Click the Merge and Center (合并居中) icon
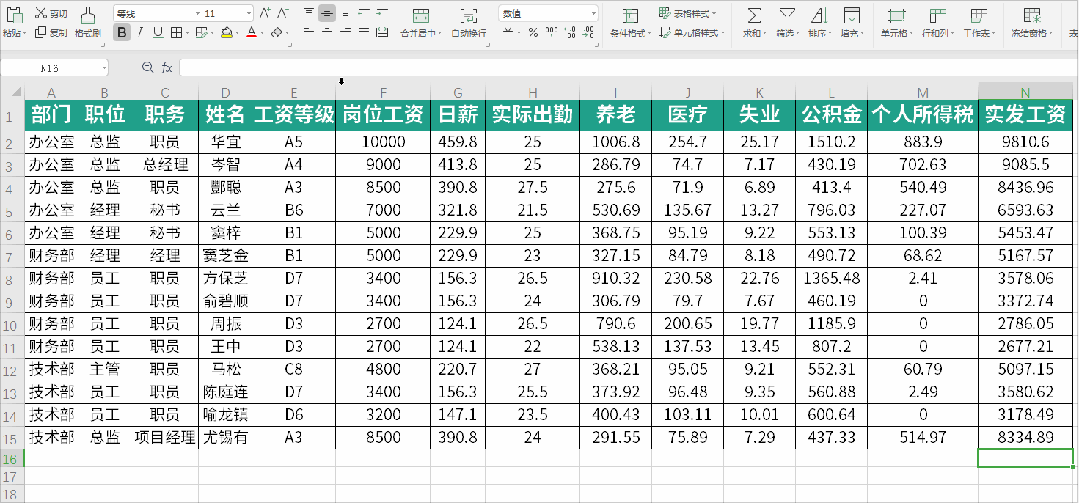 click(421, 16)
